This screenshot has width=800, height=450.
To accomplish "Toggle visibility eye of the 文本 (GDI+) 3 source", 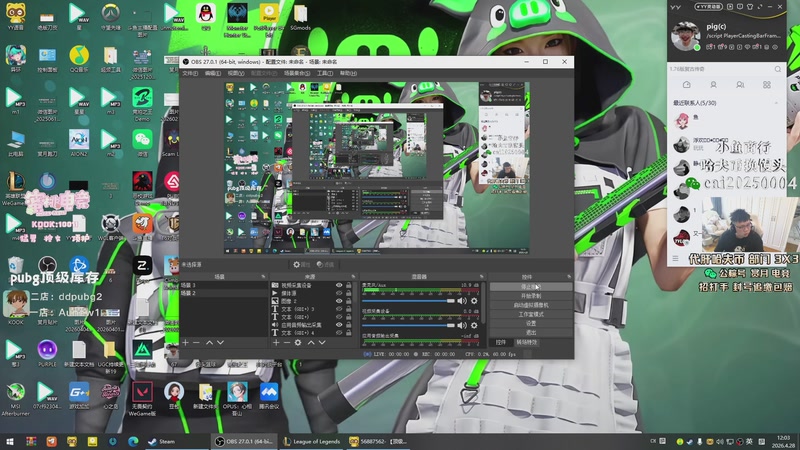I will (x=339, y=309).
